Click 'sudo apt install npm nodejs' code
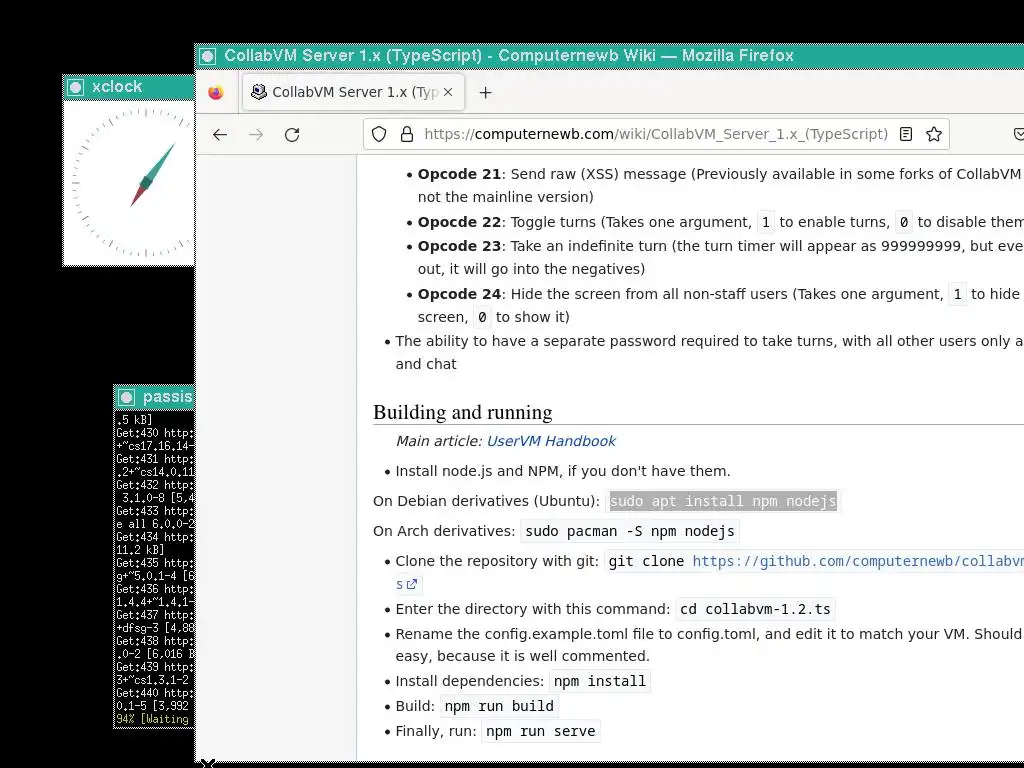This screenshot has height=768, width=1024. click(x=723, y=501)
